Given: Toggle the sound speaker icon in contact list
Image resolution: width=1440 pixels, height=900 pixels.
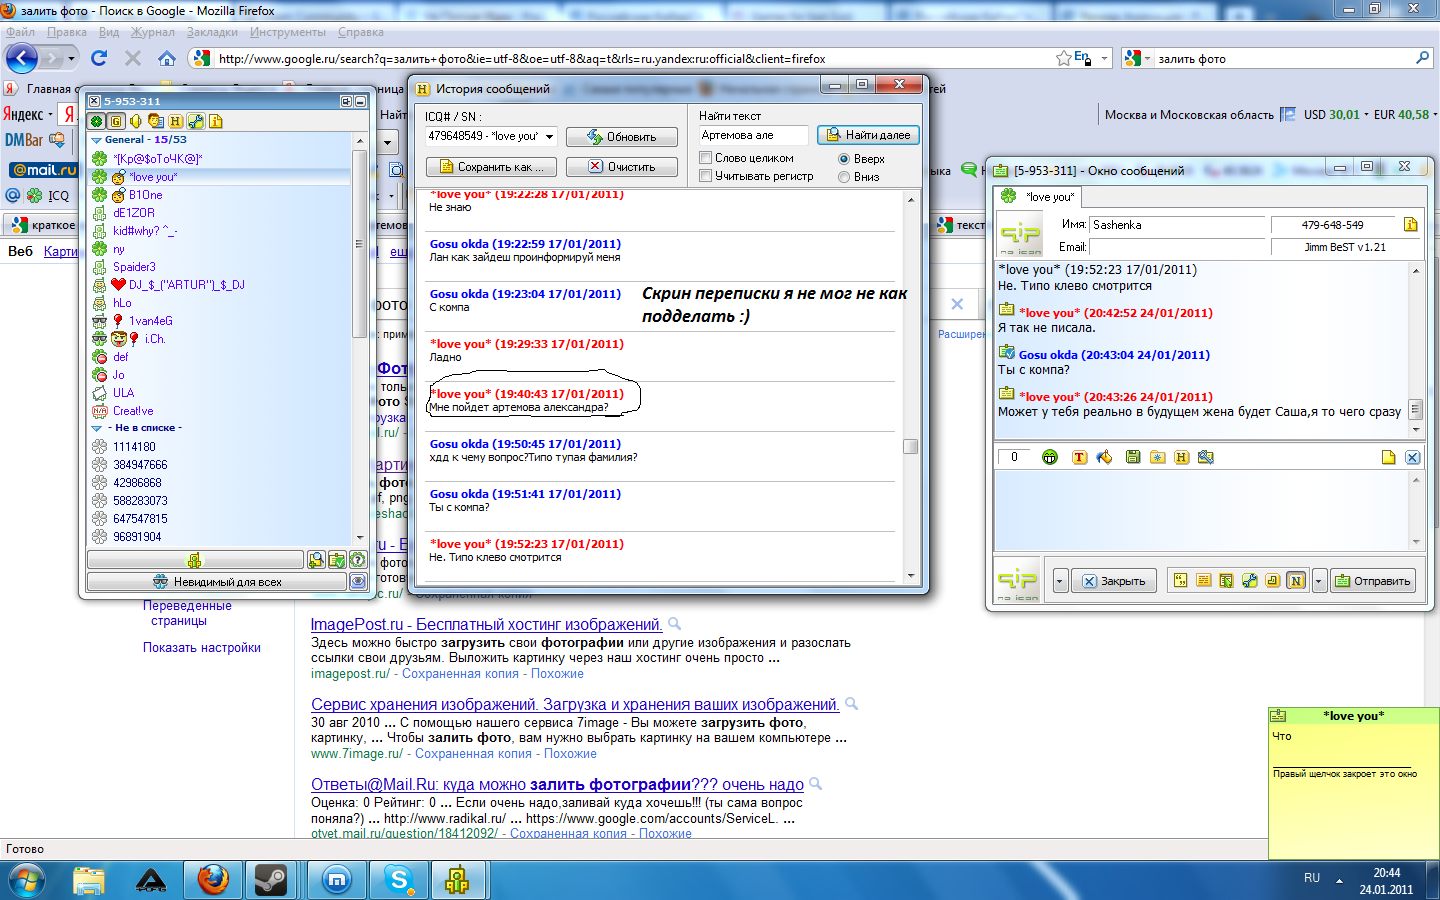Looking at the screenshot, I should click(x=136, y=121).
